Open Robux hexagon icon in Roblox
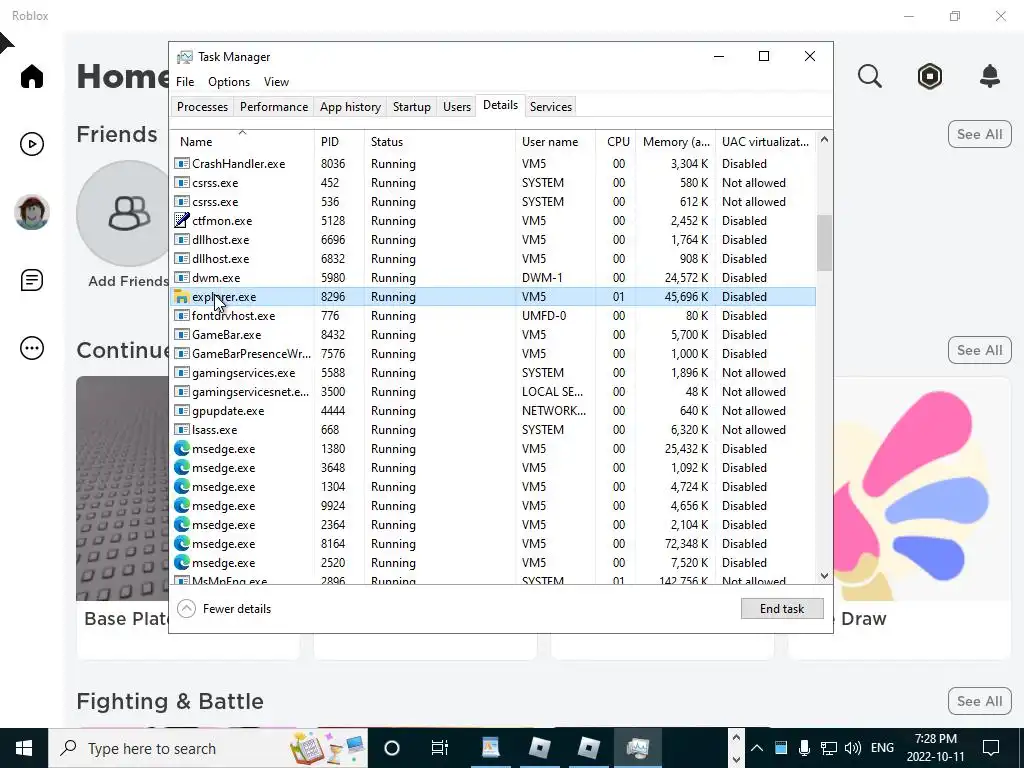This screenshot has height=768, width=1024. (929, 76)
